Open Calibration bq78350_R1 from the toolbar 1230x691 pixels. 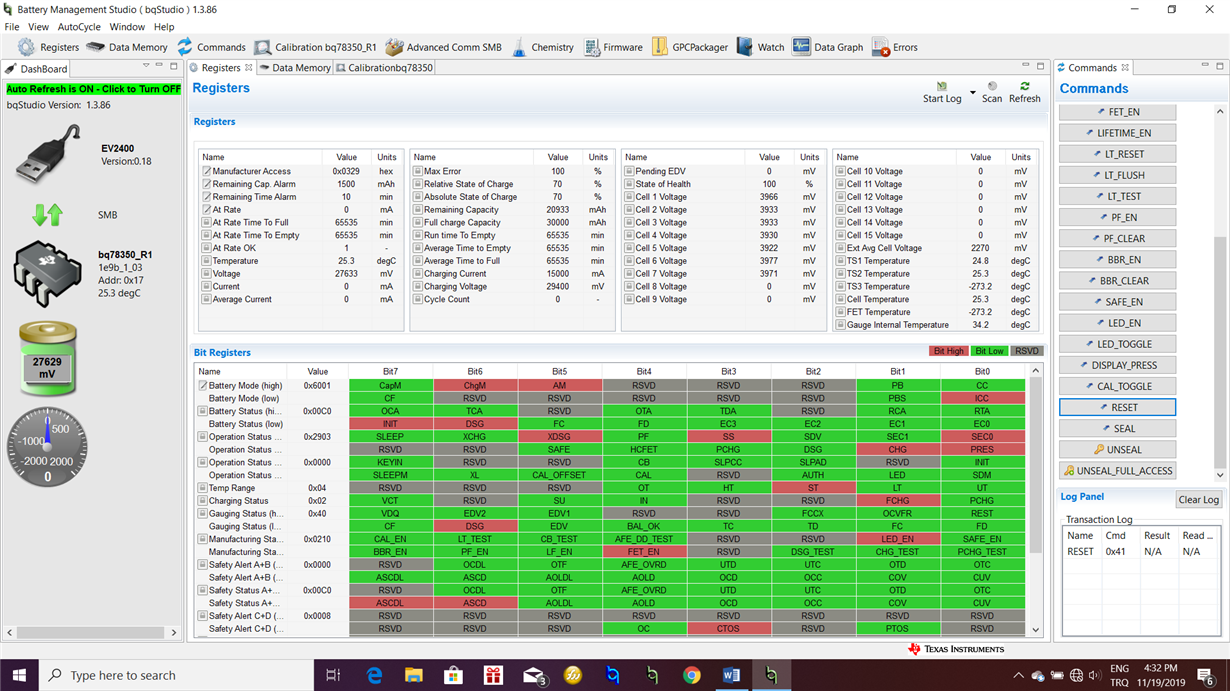click(315, 47)
